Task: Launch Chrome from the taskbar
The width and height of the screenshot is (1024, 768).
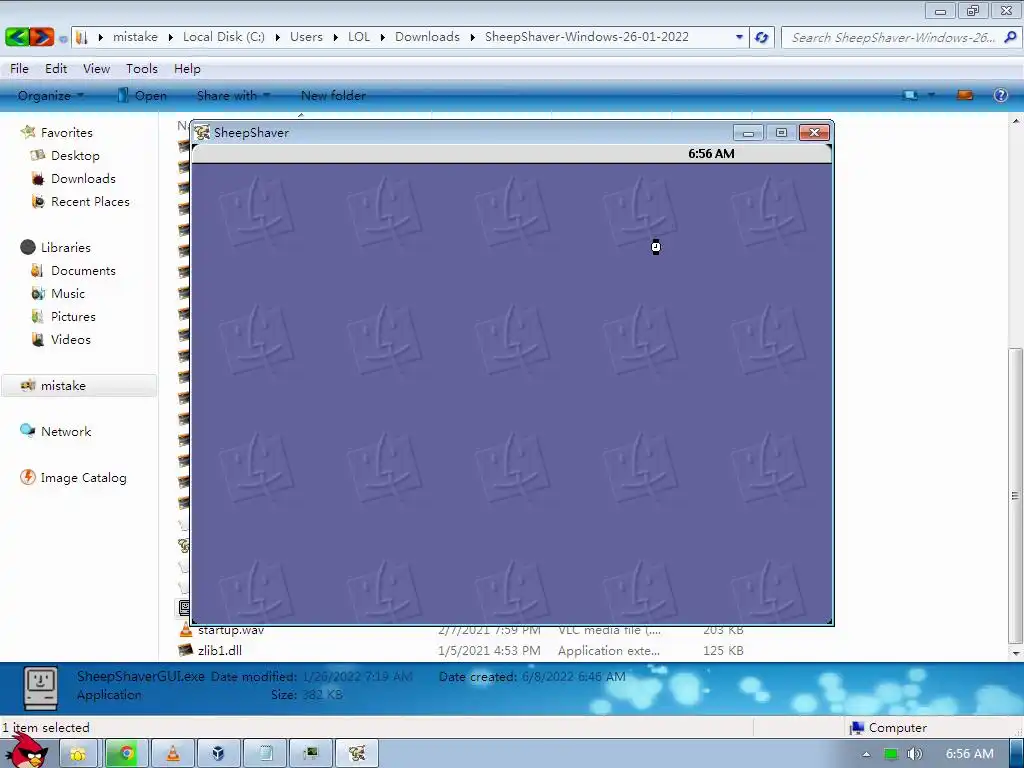Action: [127, 754]
